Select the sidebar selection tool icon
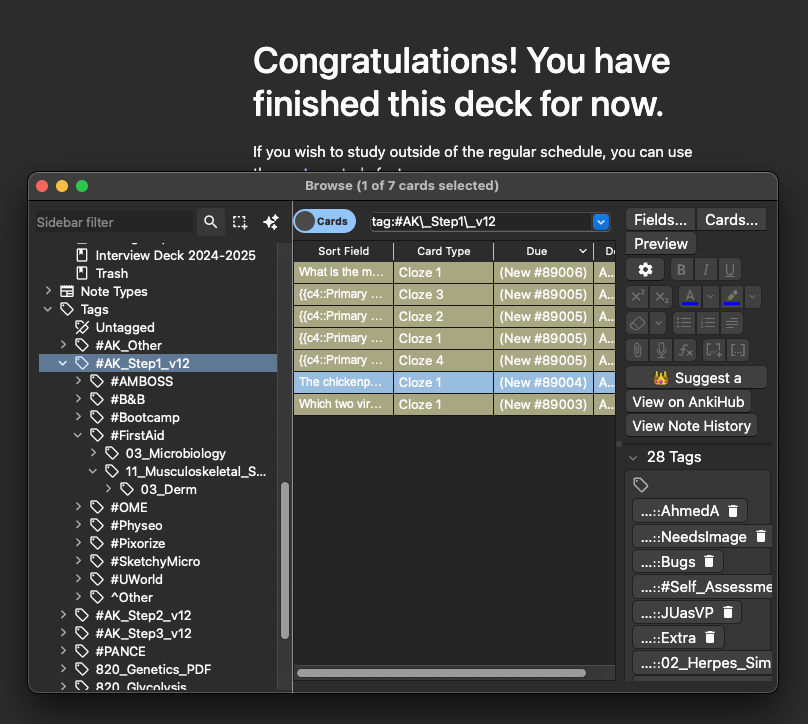Viewport: 808px width, 724px height. click(x=240, y=222)
